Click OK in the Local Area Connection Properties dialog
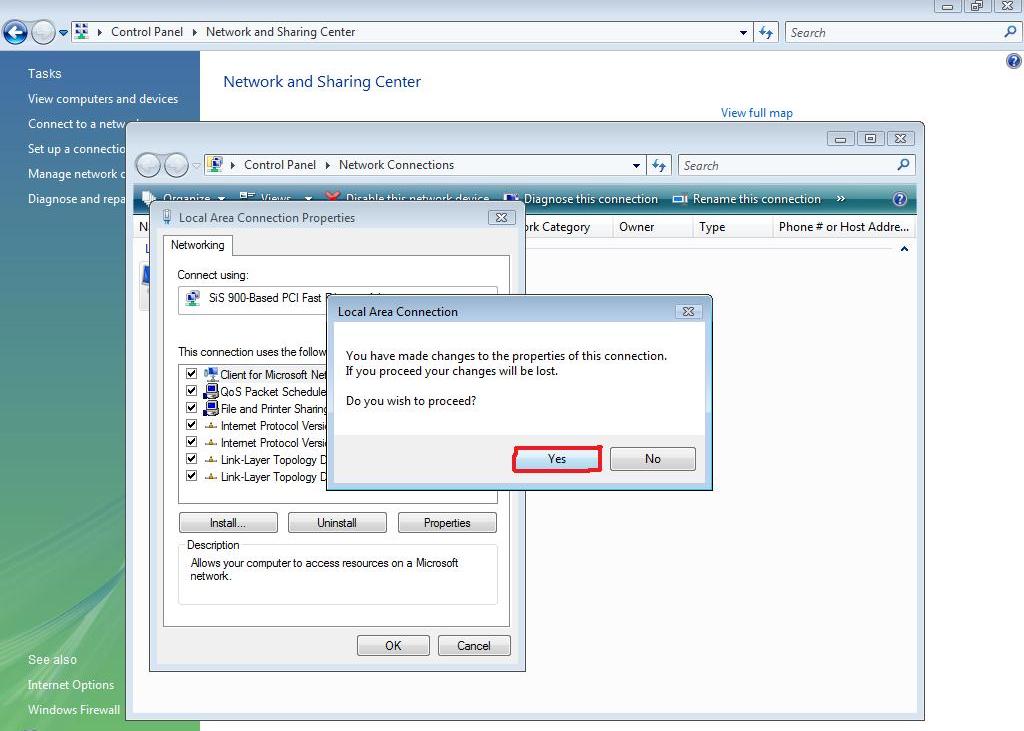The width and height of the screenshot is (1024, 731). tap(393, 645)
